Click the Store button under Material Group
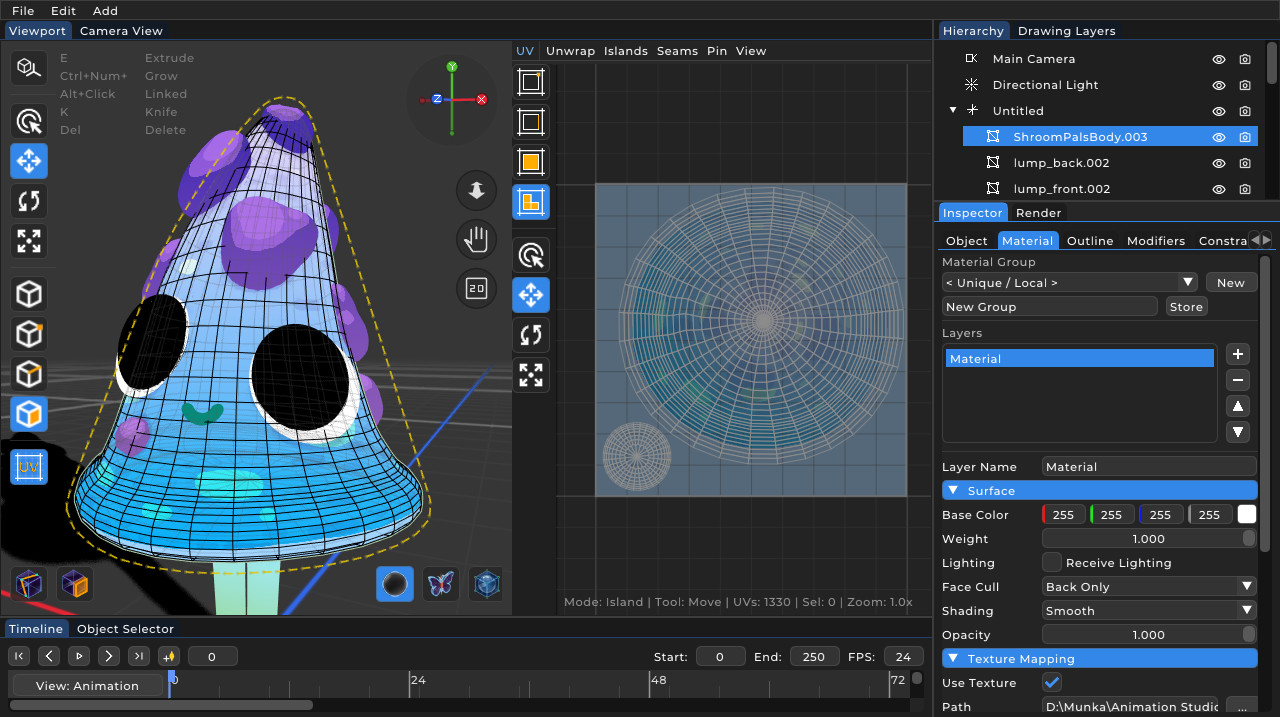This screenshot has width=1280, height=717. coord(1186,306)
